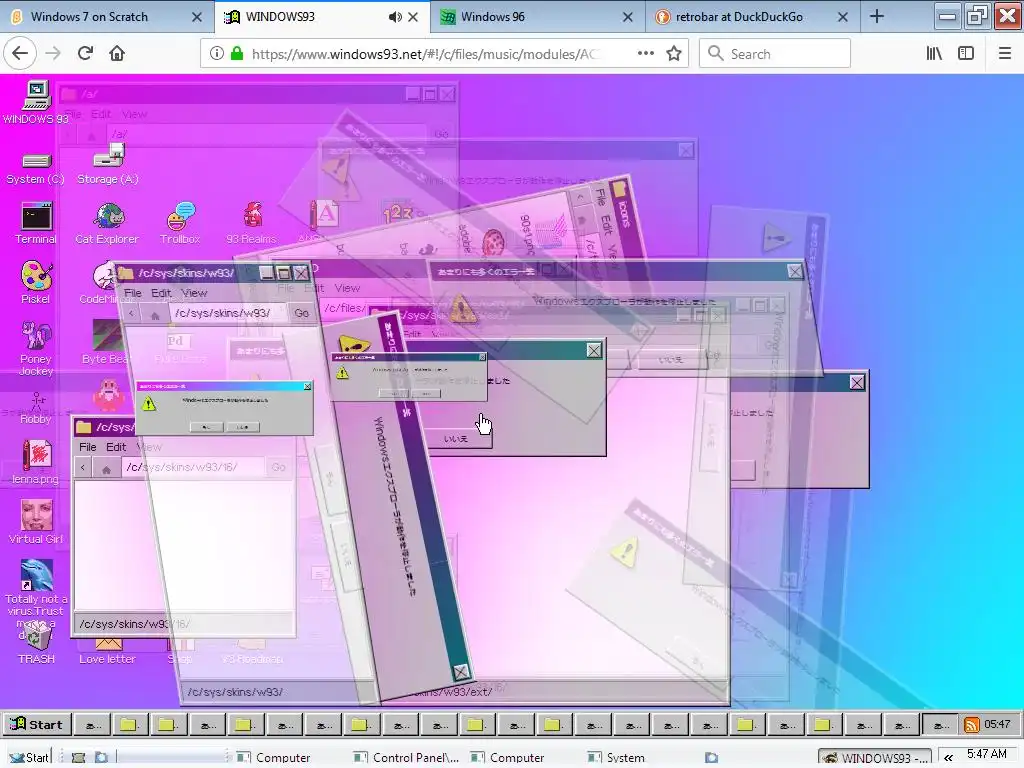Close the error dialog containing the hand cursor
The image size is (1024, 768).
[x=594, y=351]
